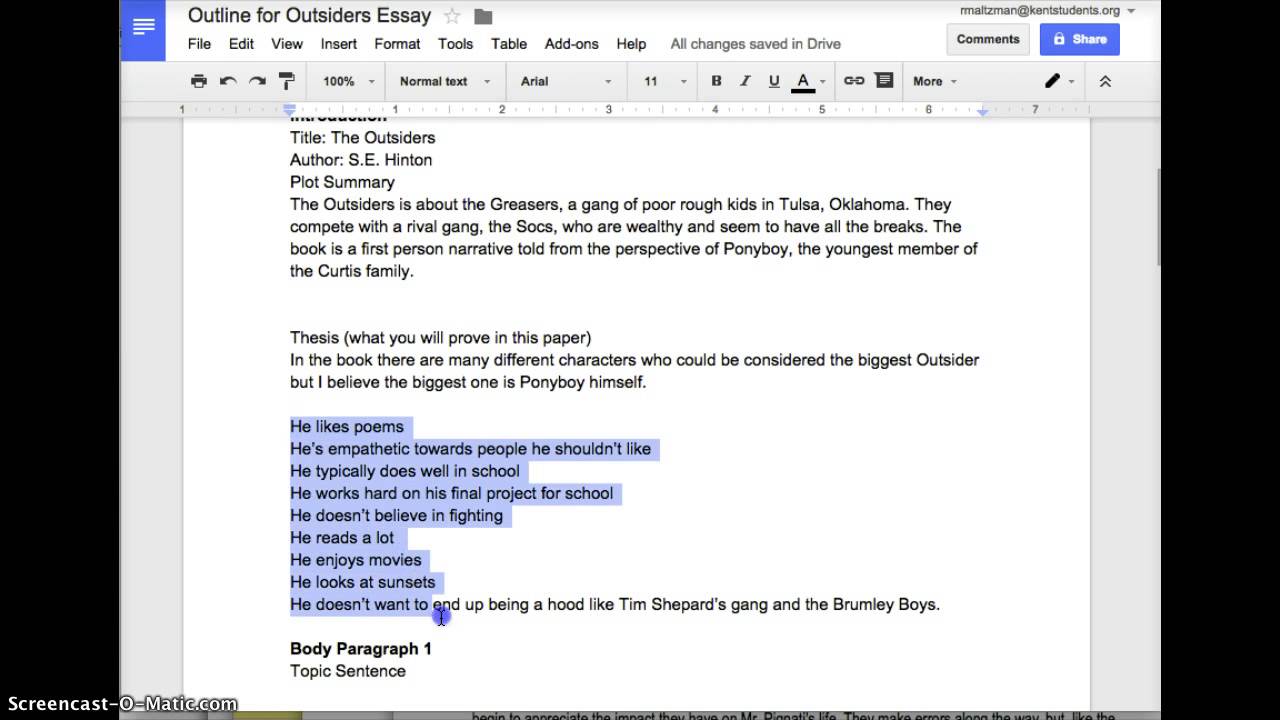Click 'He doesn't believe in fighting' line
Image resolution: width=1280 pixels, height=720 pixels.
tap(396, 516)
